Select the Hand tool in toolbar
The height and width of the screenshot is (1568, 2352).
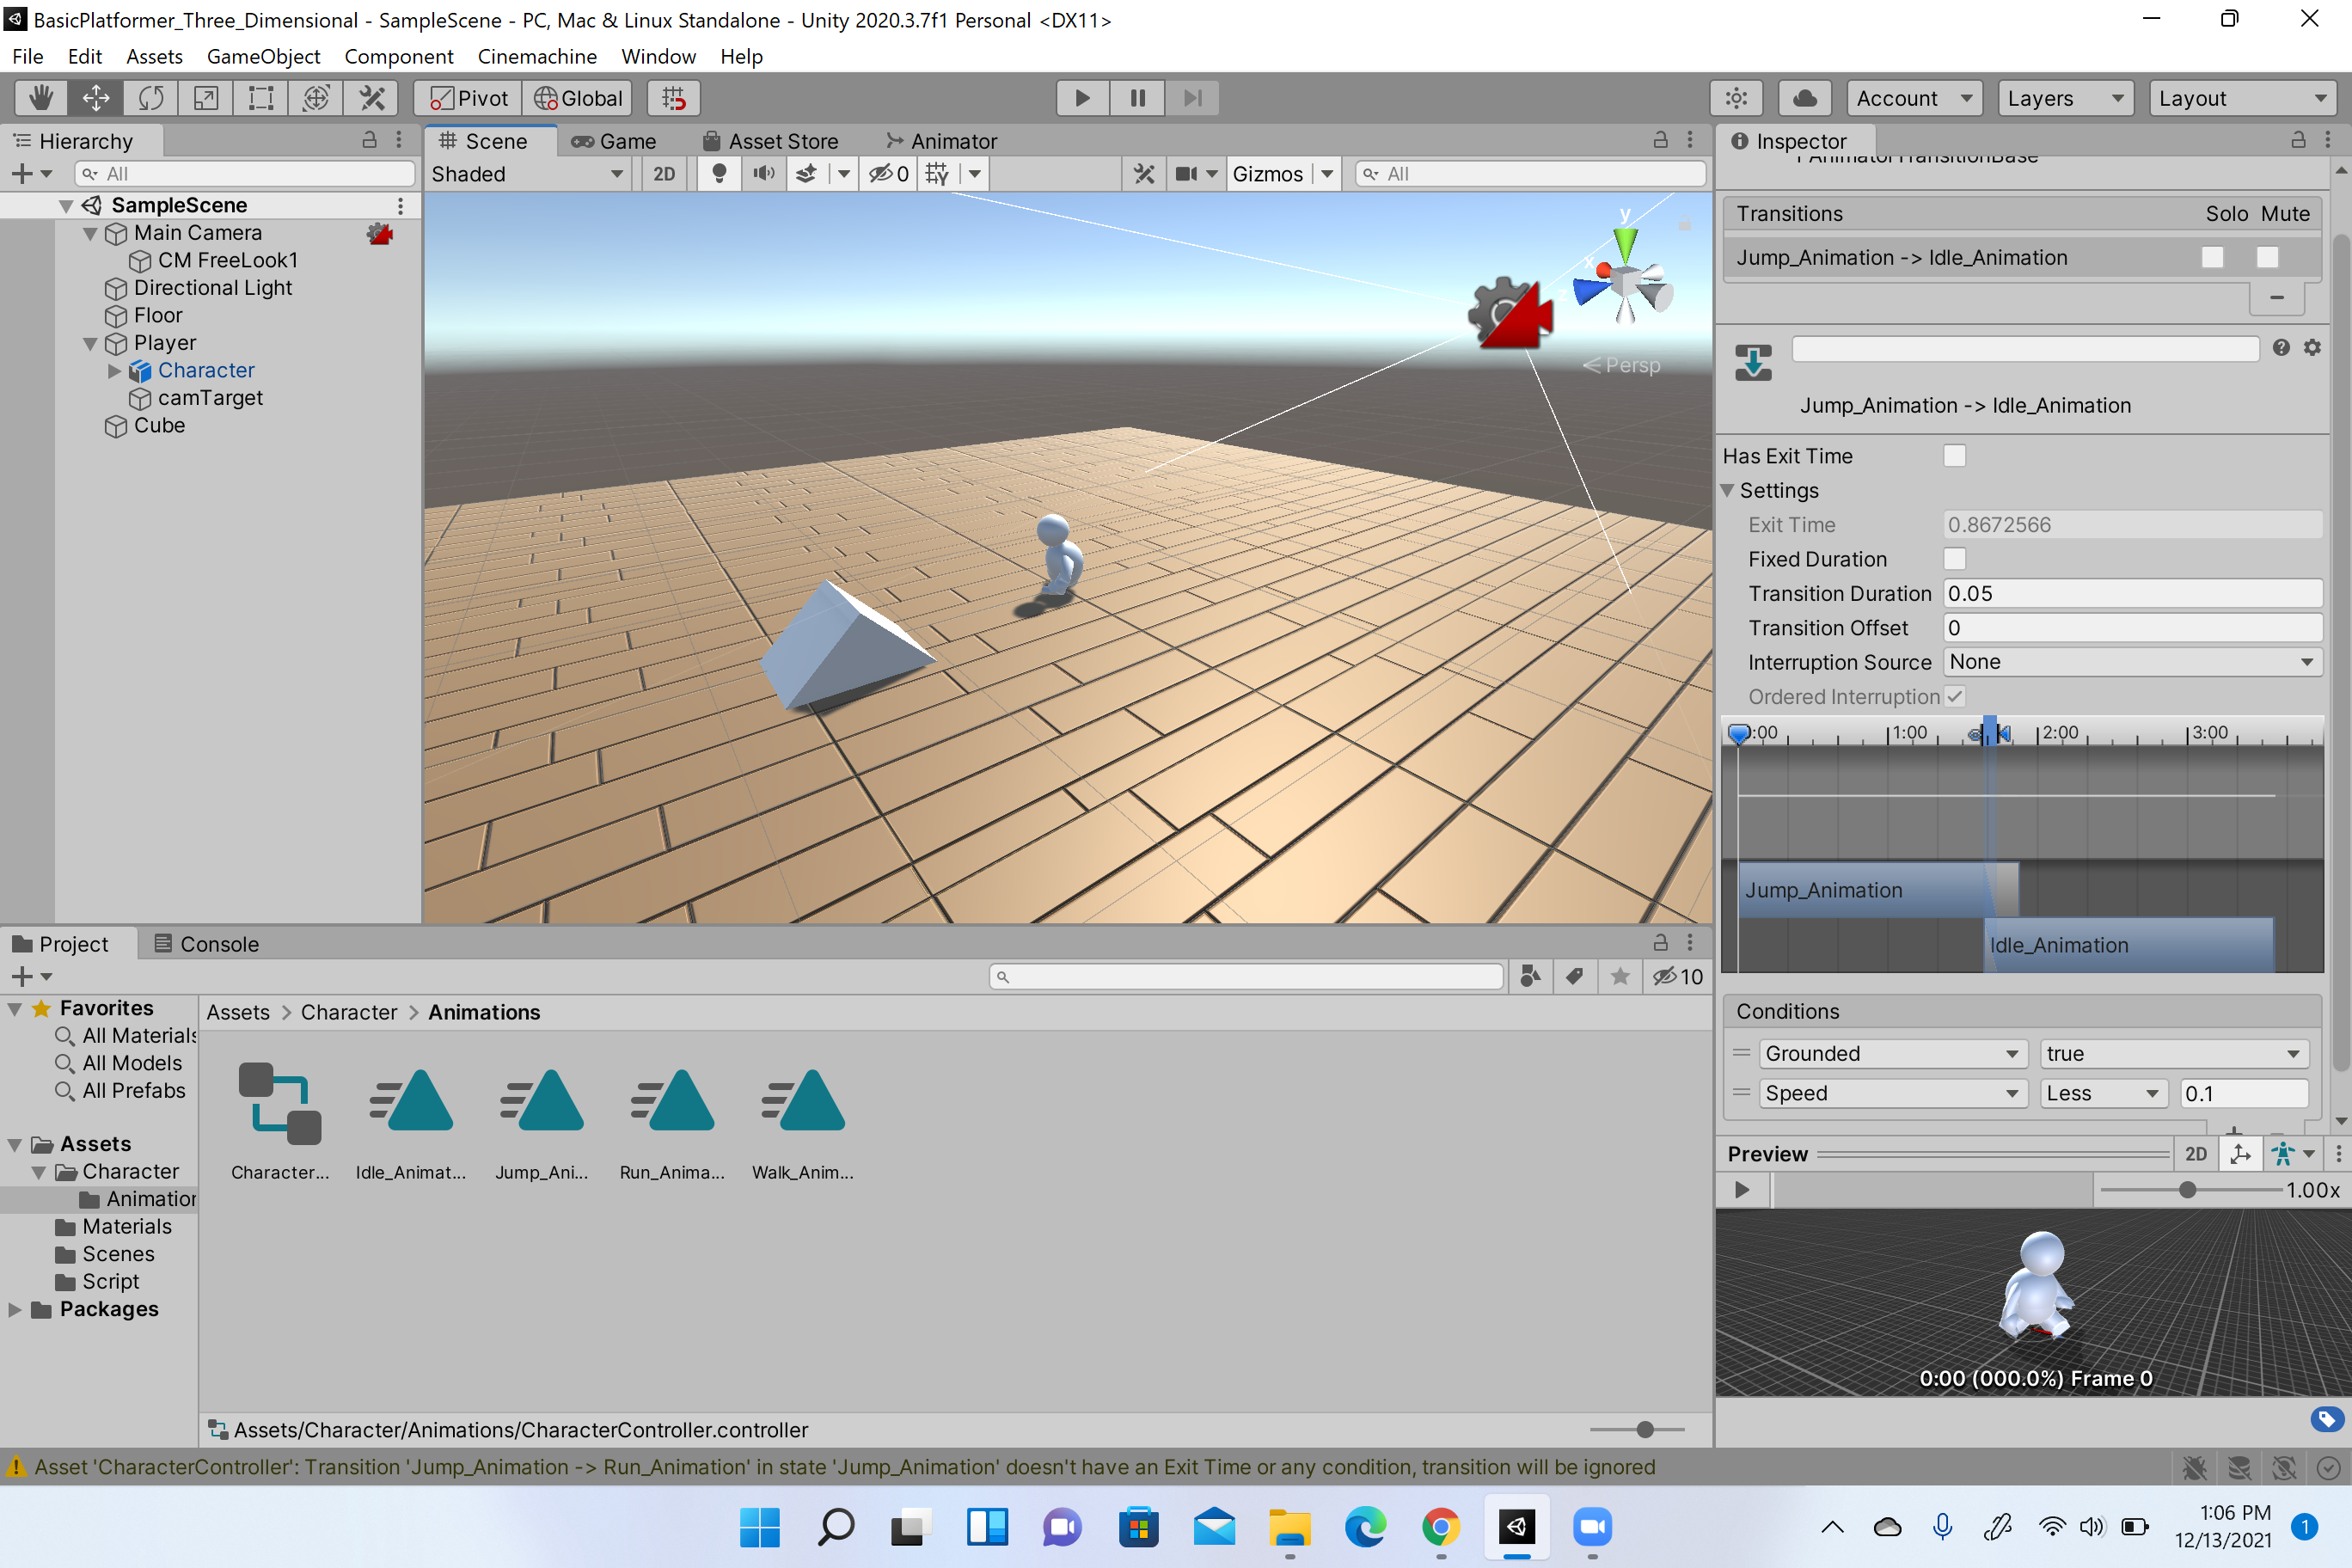(x=41, y=98)
